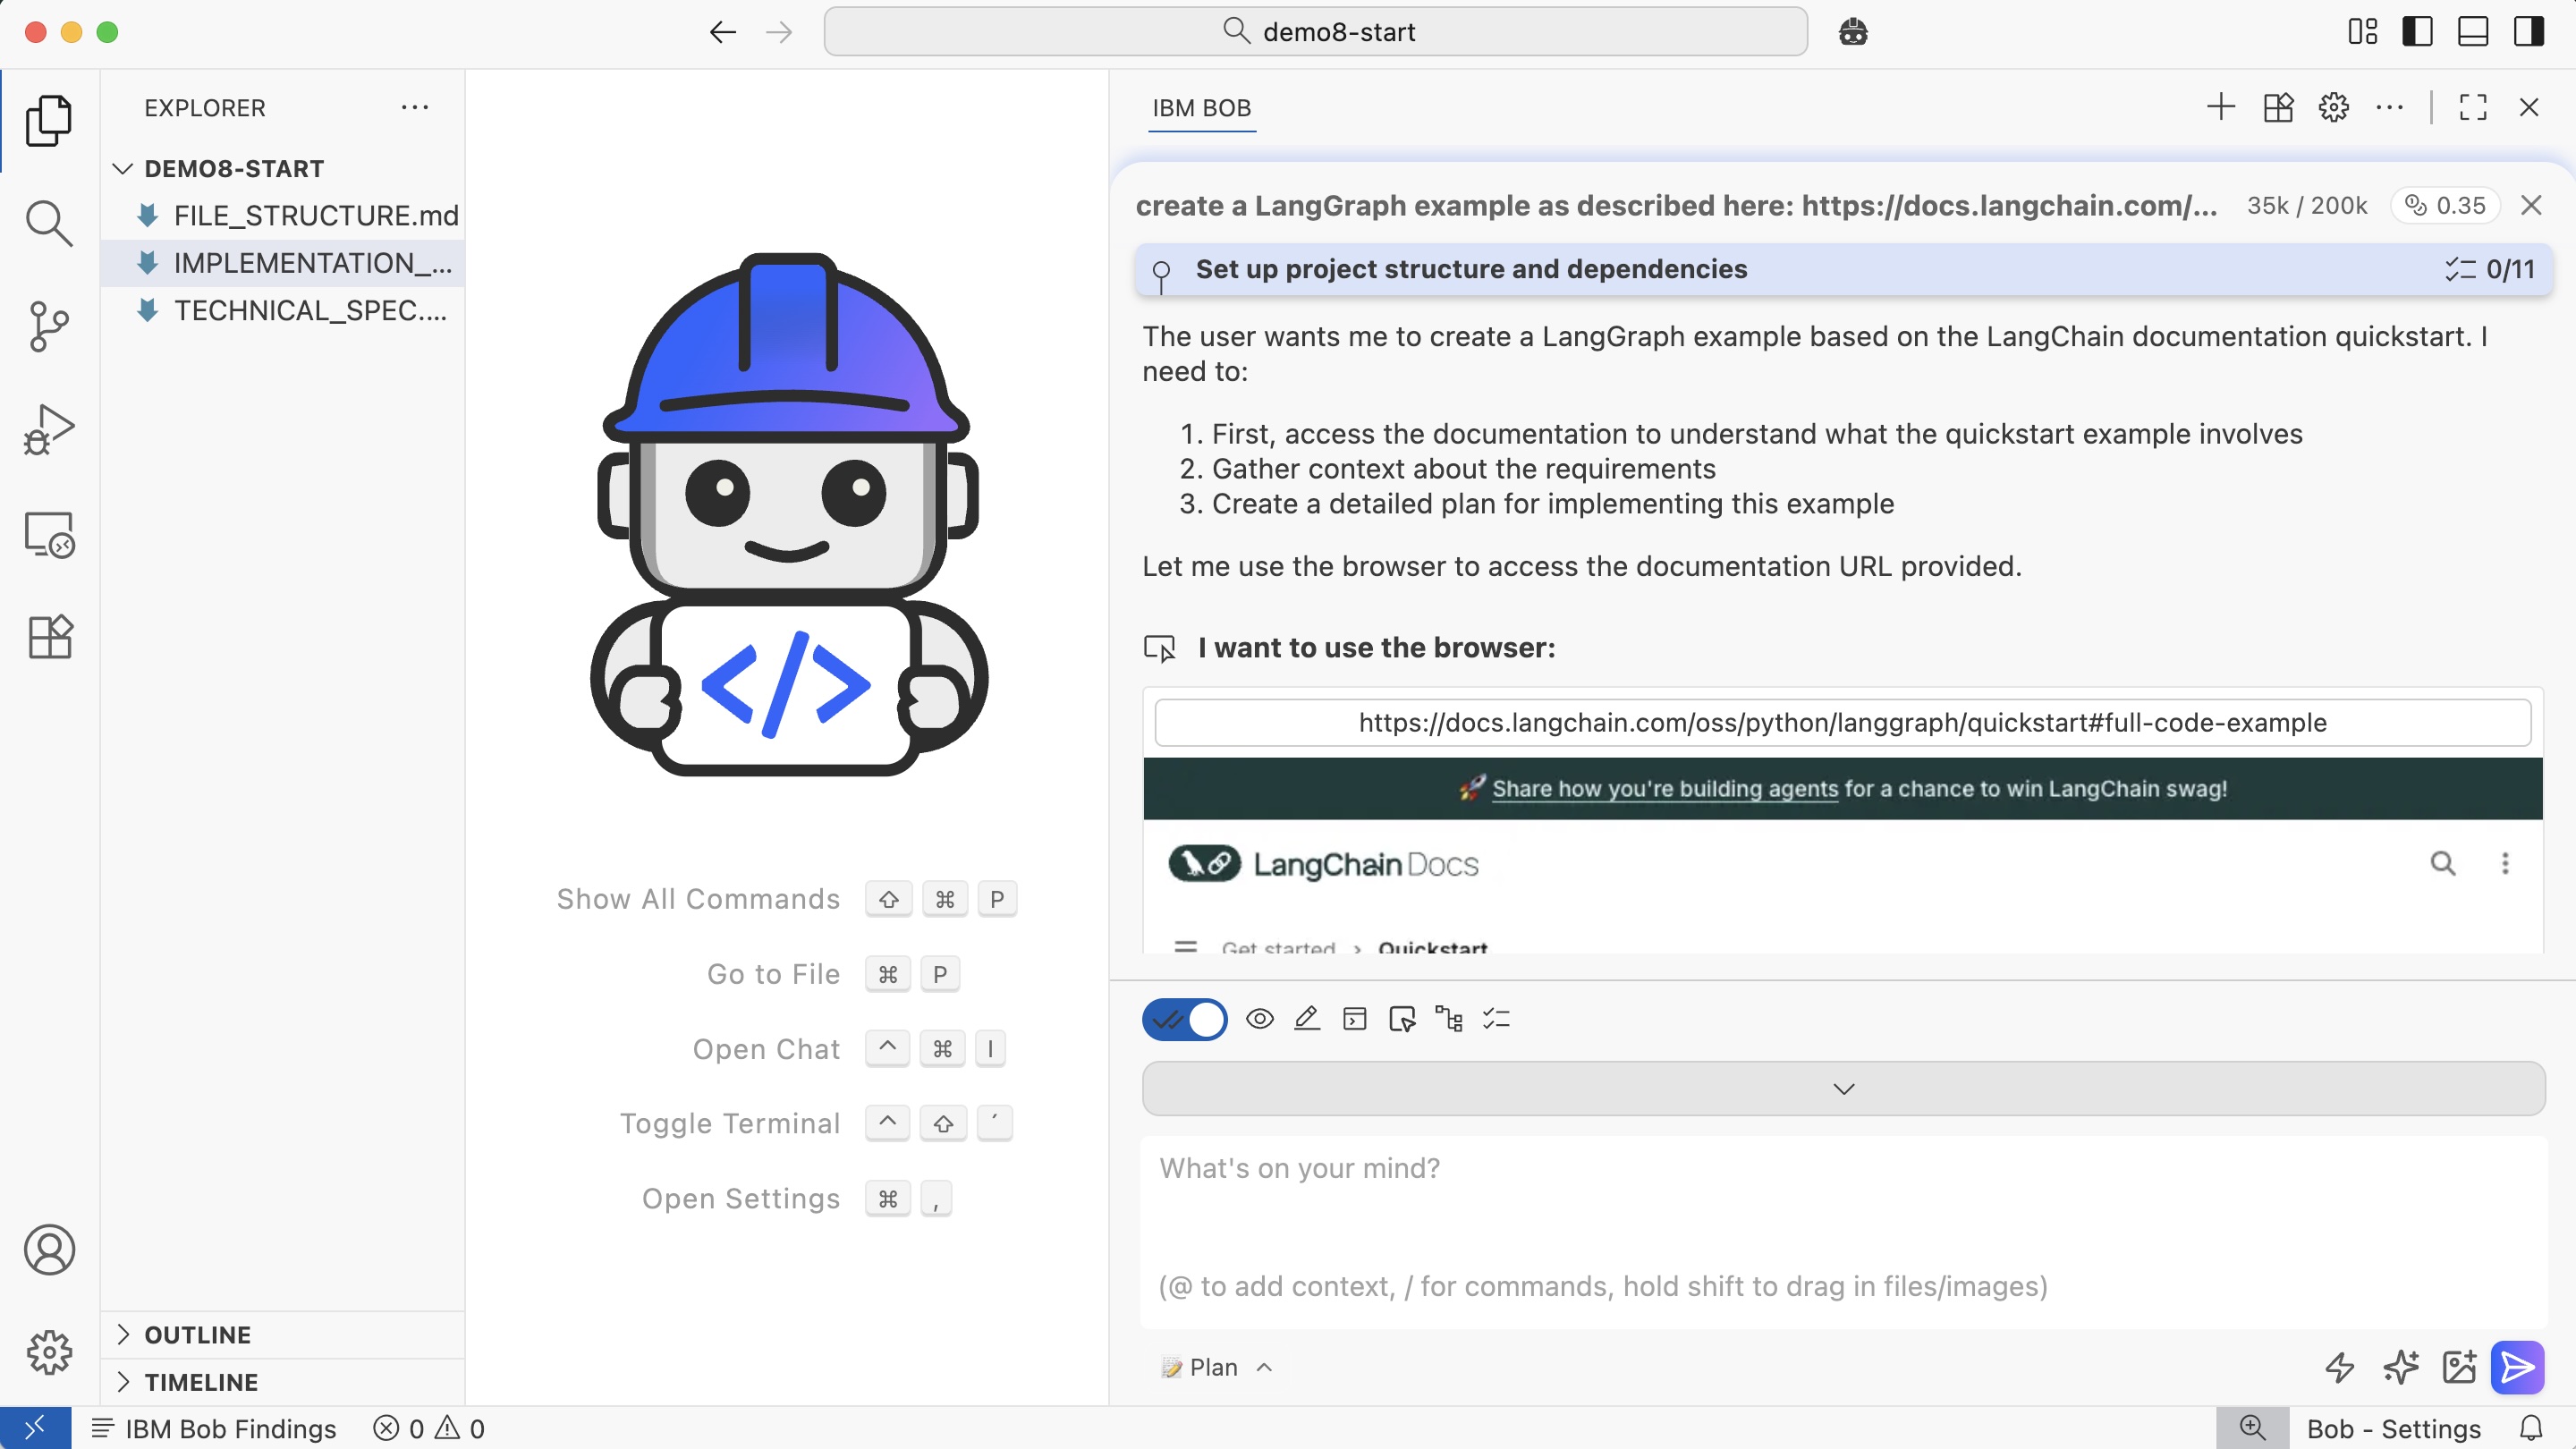
Task: Expand the OUTLINE section
Action: [198, 1334]
